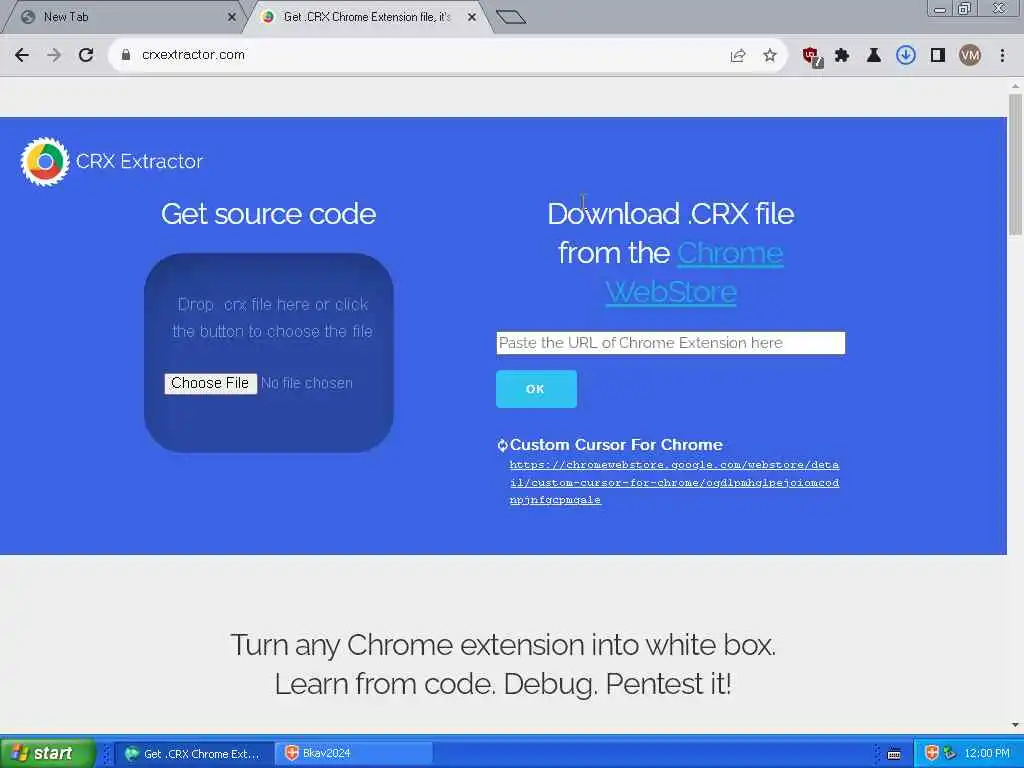Click the OK button
The image size is (1024, 768).
click(536, 389)
